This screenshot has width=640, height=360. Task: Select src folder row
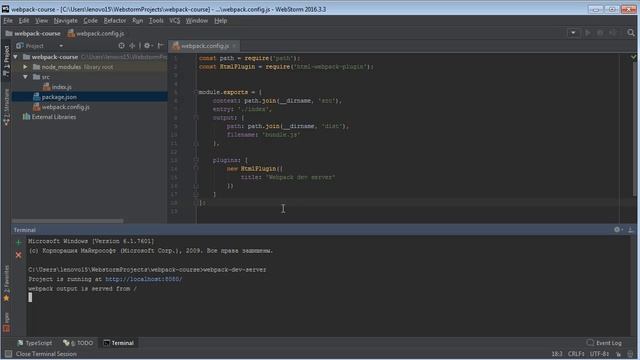pyautogui.click(x=89, y=77)
